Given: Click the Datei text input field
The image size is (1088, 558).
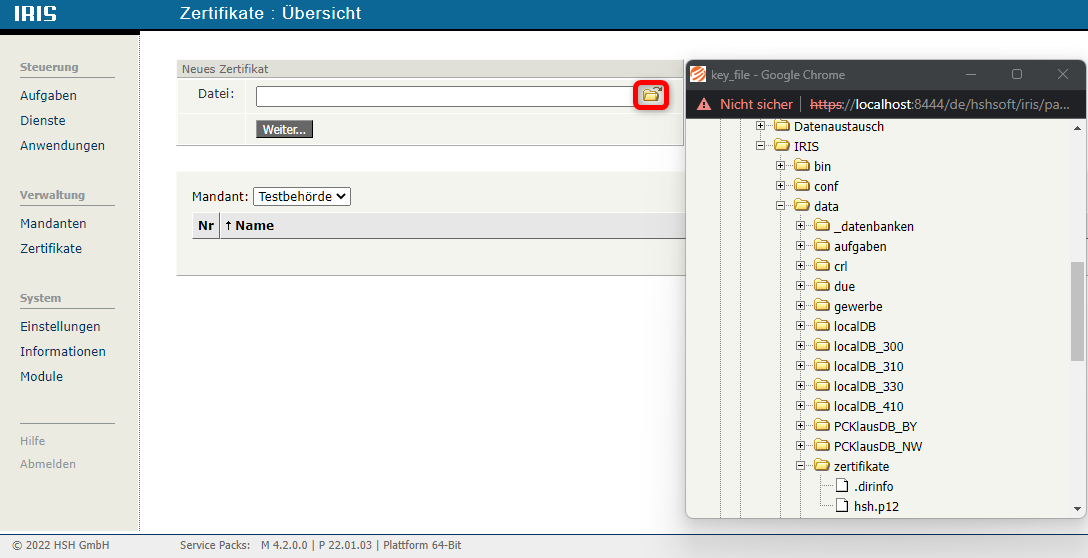Looking at the screenshot, I should point(444,96).
